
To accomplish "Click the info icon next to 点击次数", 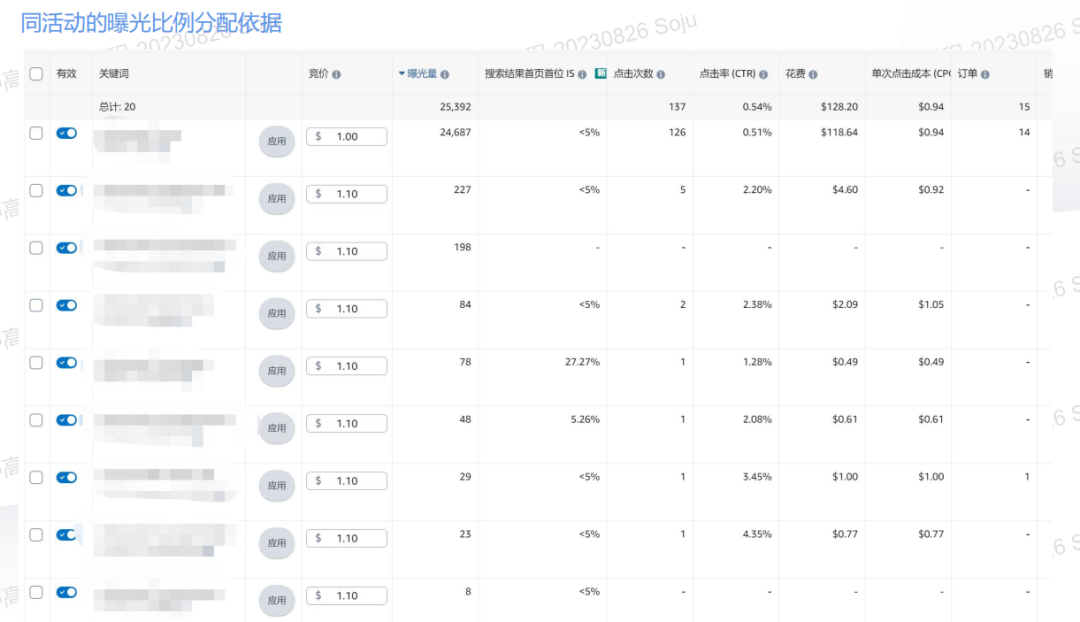I will click(x=660, y=74).
